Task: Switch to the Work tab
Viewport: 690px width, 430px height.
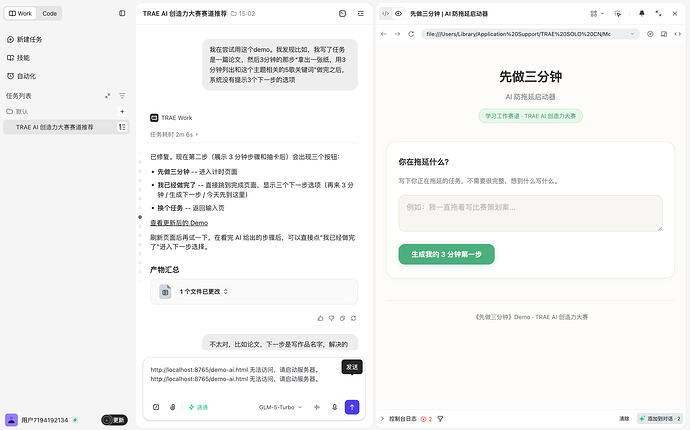Action: click(21, 13)
